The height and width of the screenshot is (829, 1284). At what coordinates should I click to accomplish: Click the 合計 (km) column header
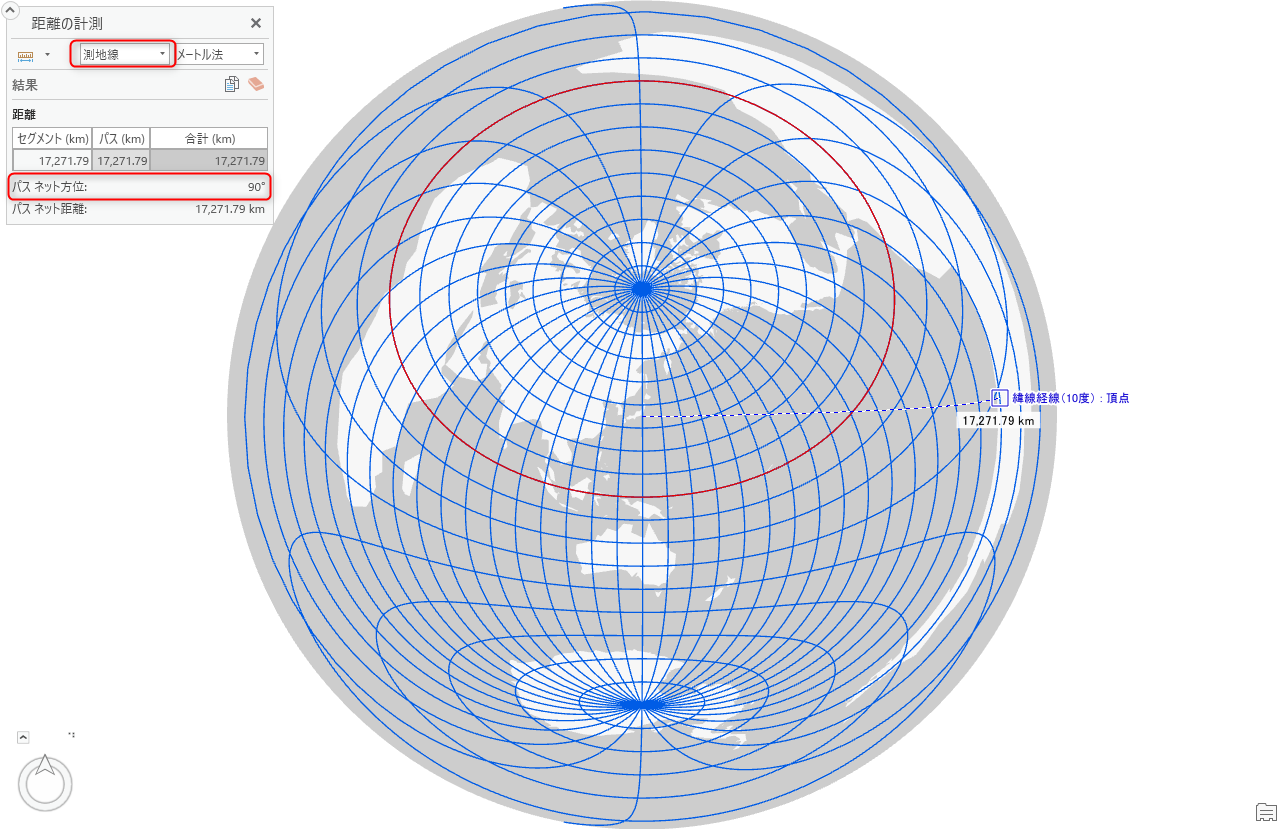pos(209,138)
